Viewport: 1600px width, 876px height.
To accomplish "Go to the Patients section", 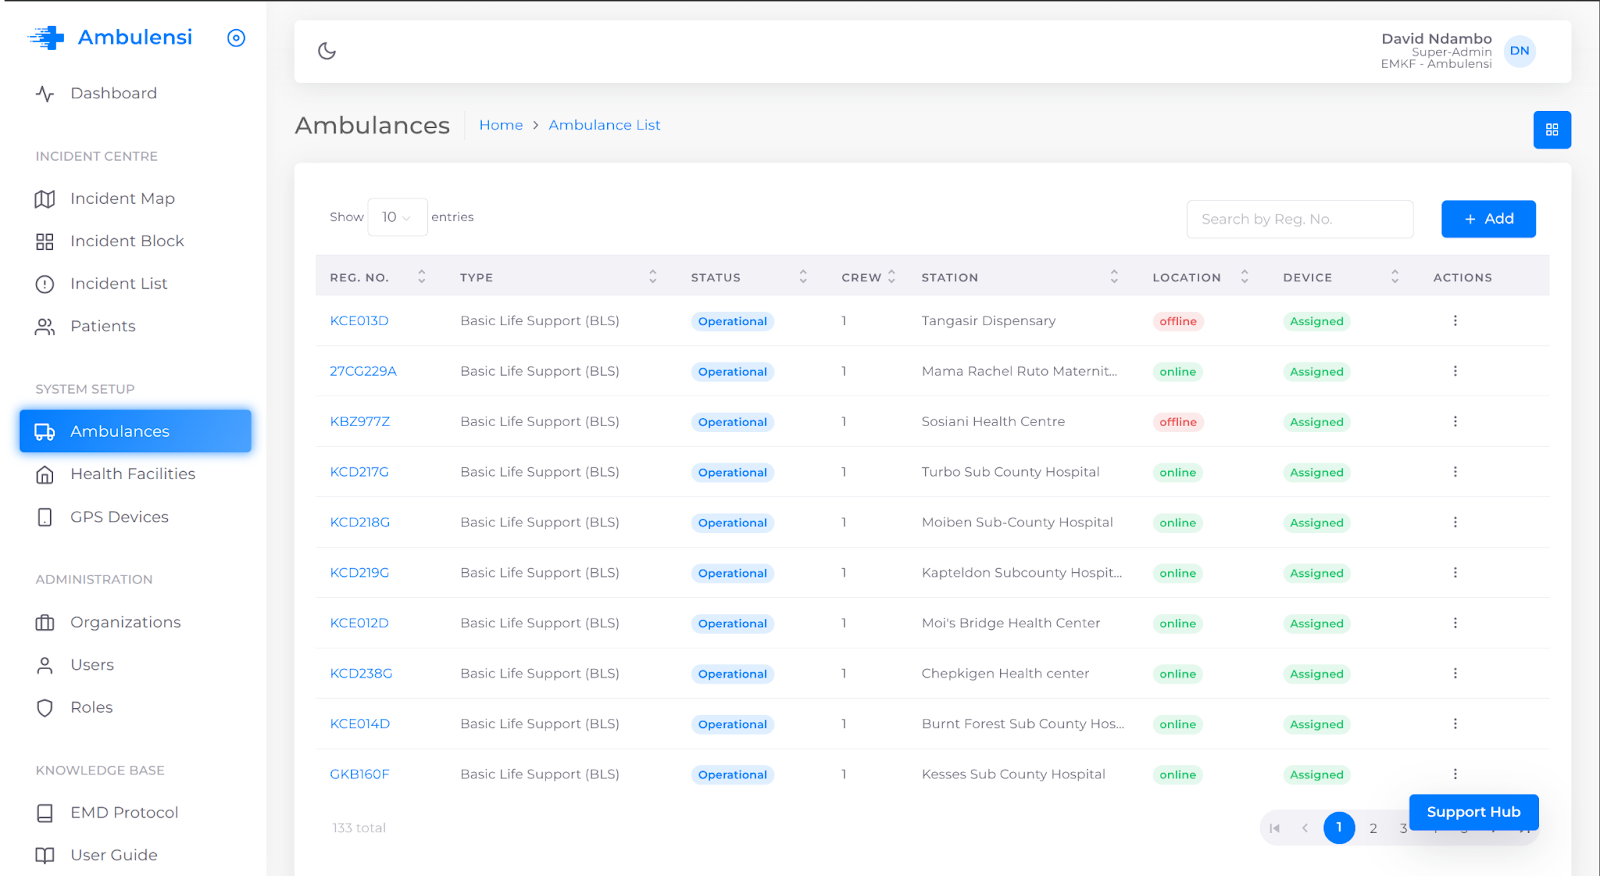I will [x=102, y=326].
